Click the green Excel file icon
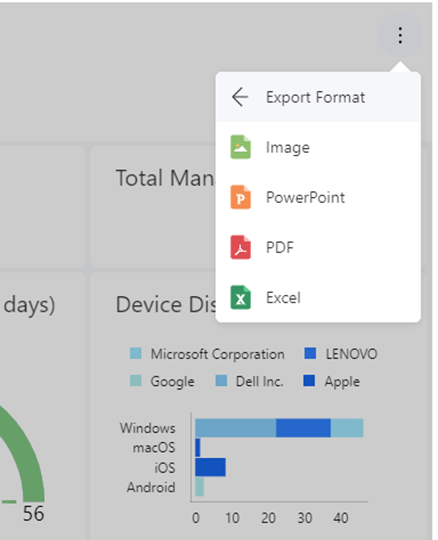Screen dimensions: 438x540 240,298
